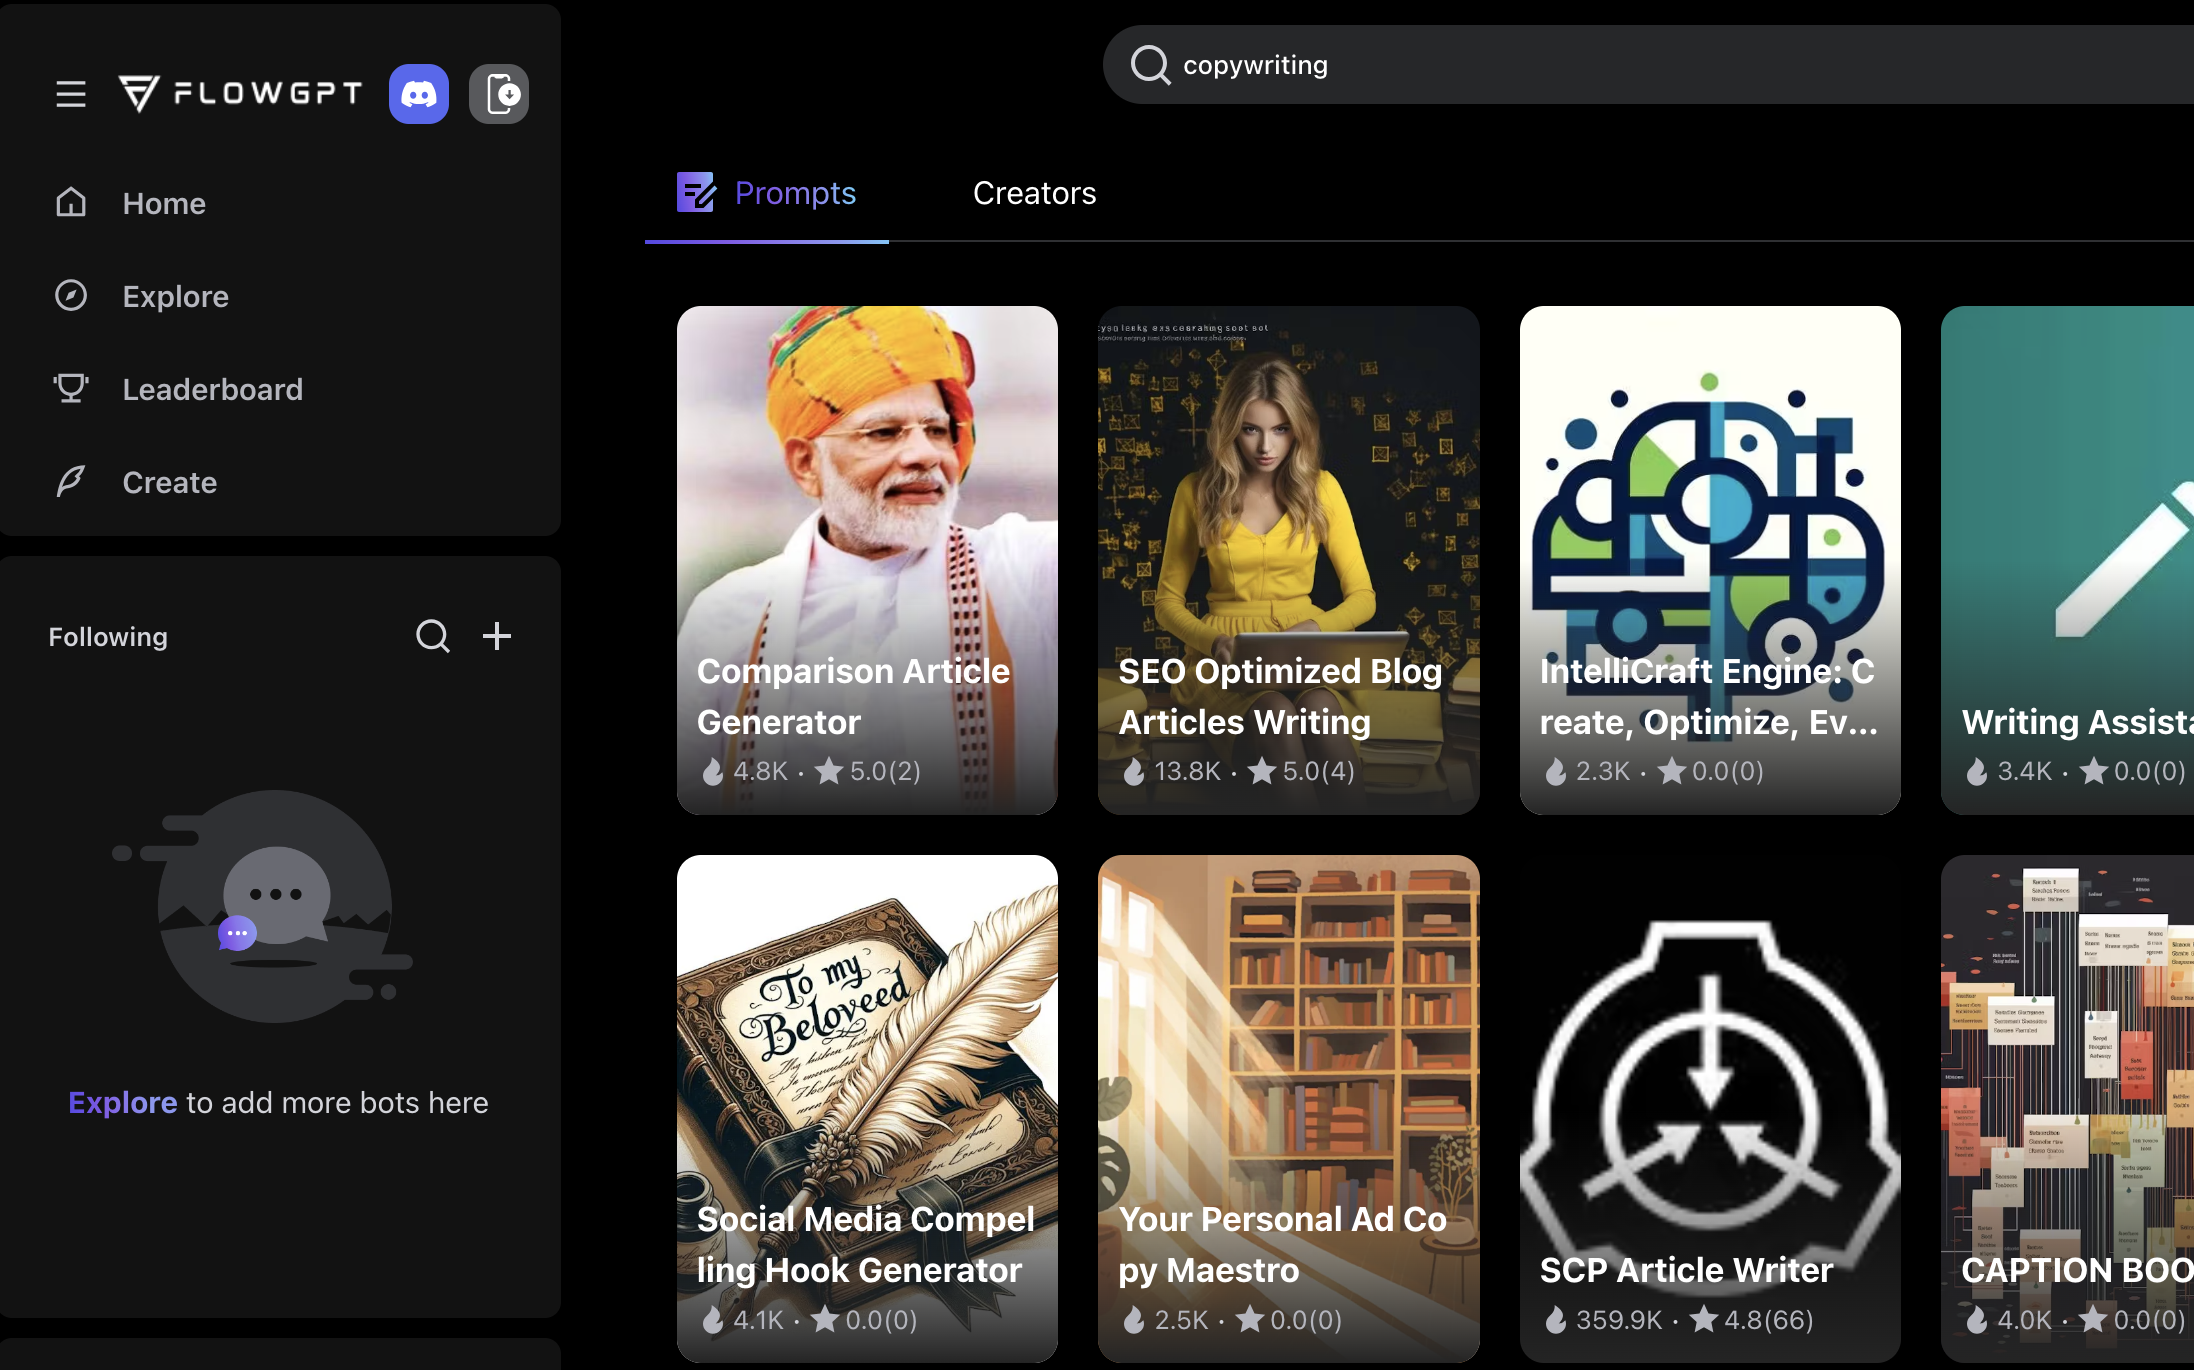
Task: Switch to the Creators tab
Action: (x=1034, y=193)
